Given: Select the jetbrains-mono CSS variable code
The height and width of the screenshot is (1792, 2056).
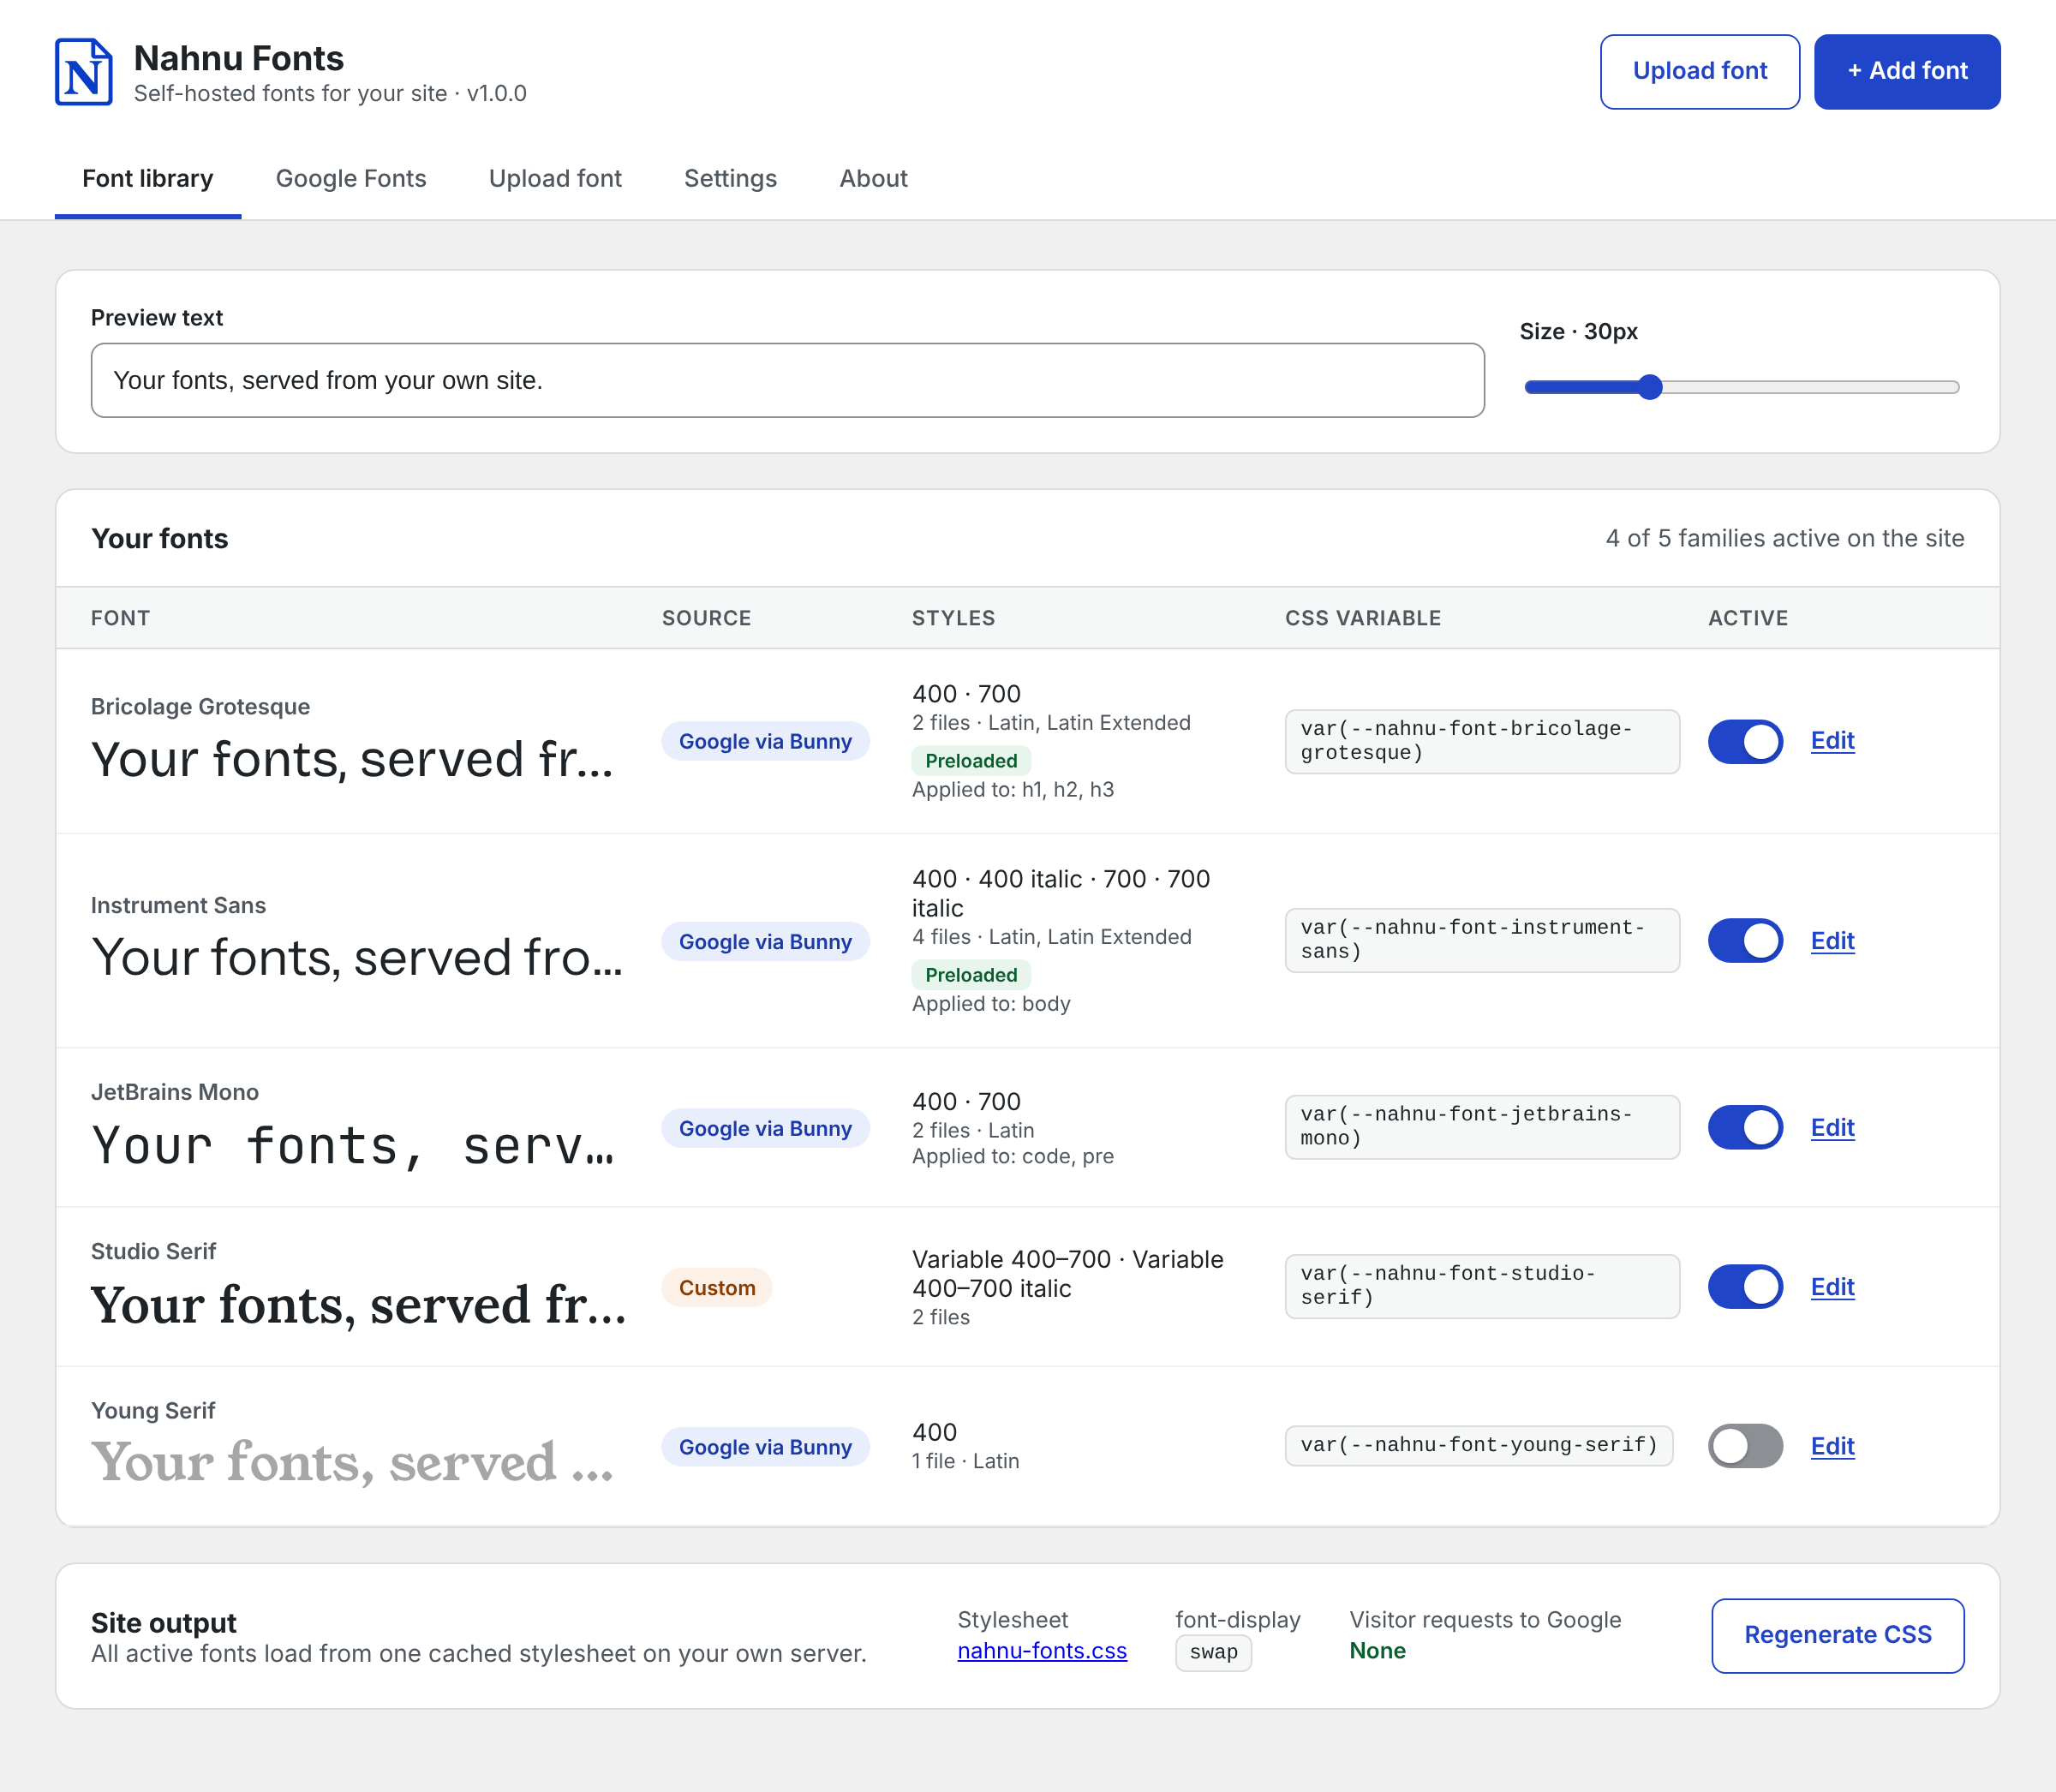Looking at the screenshot, I should [x=1482, y=1127].
